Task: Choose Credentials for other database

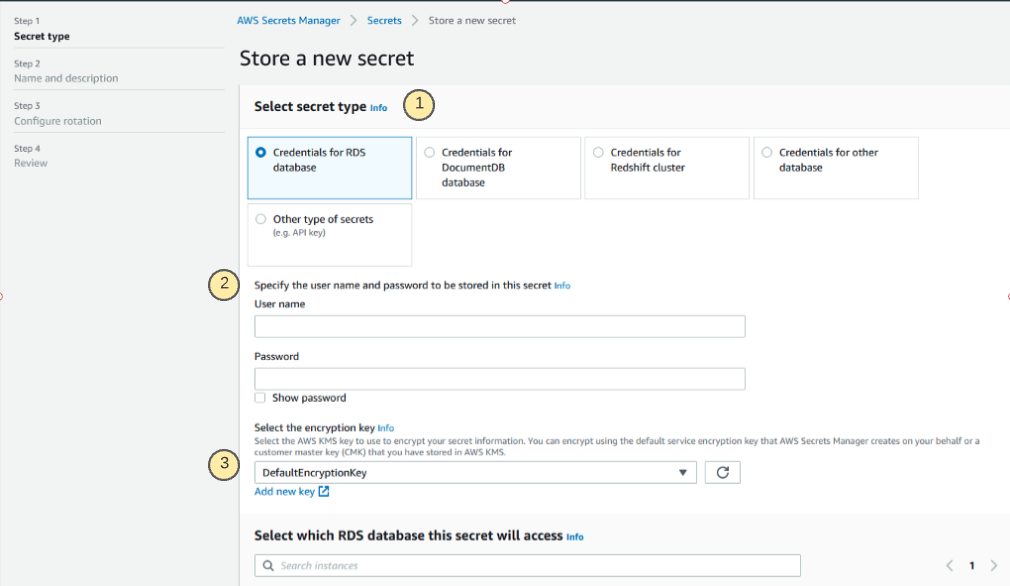Action: pyautogui.click(x=835, y=167)
